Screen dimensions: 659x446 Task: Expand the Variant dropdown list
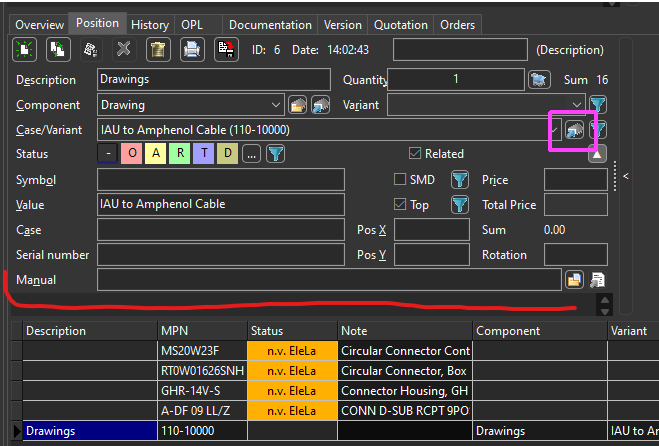pos(577,104)
